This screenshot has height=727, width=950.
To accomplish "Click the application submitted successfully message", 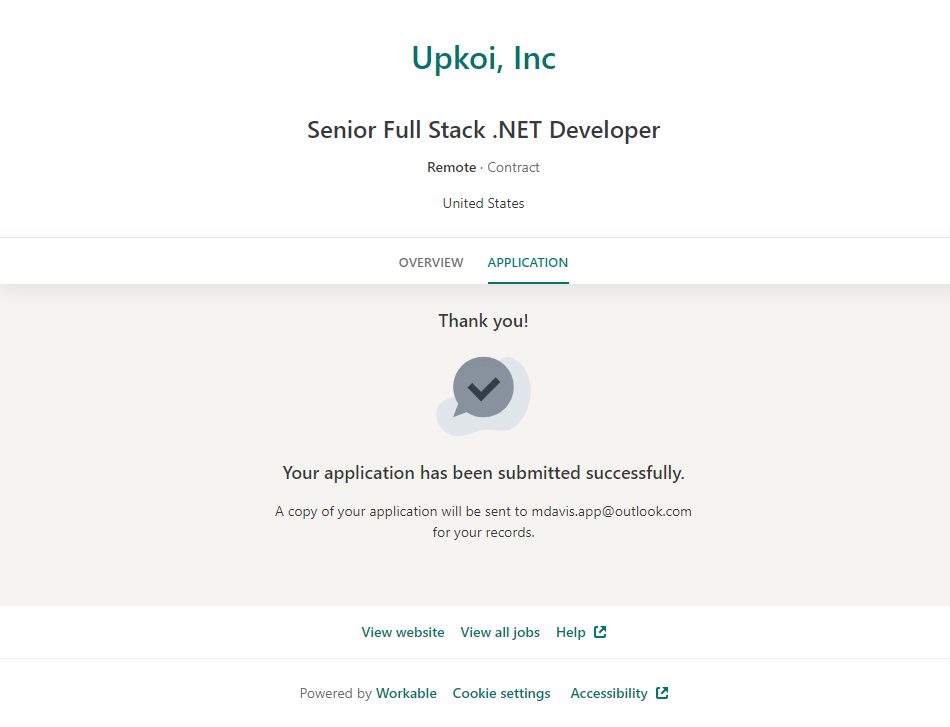I will pyautogui.click(x=483, y=473).
